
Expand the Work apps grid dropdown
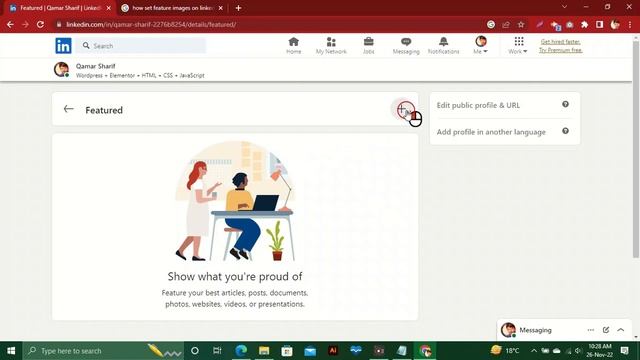[518, 45]
